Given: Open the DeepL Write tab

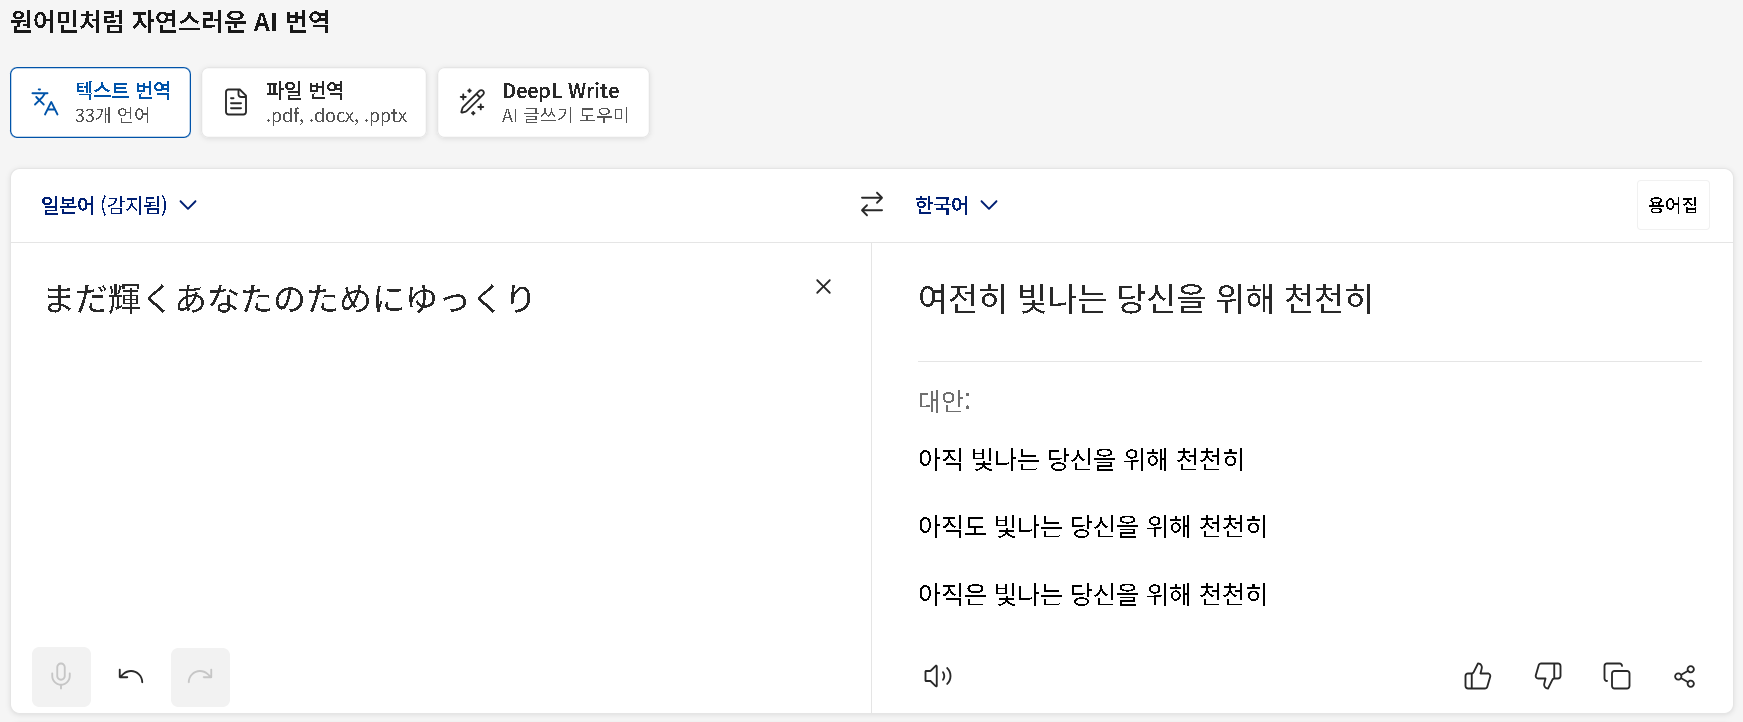Looking at the screenshot, I should click(x=543, y=102).
